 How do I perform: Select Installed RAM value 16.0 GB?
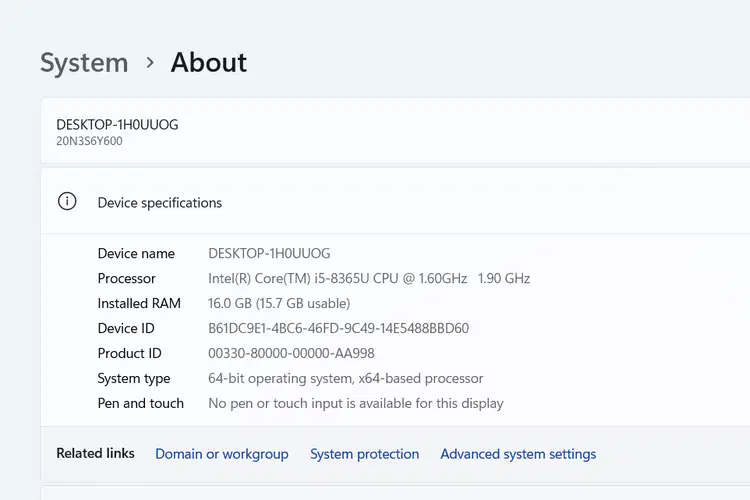point(279,303)
